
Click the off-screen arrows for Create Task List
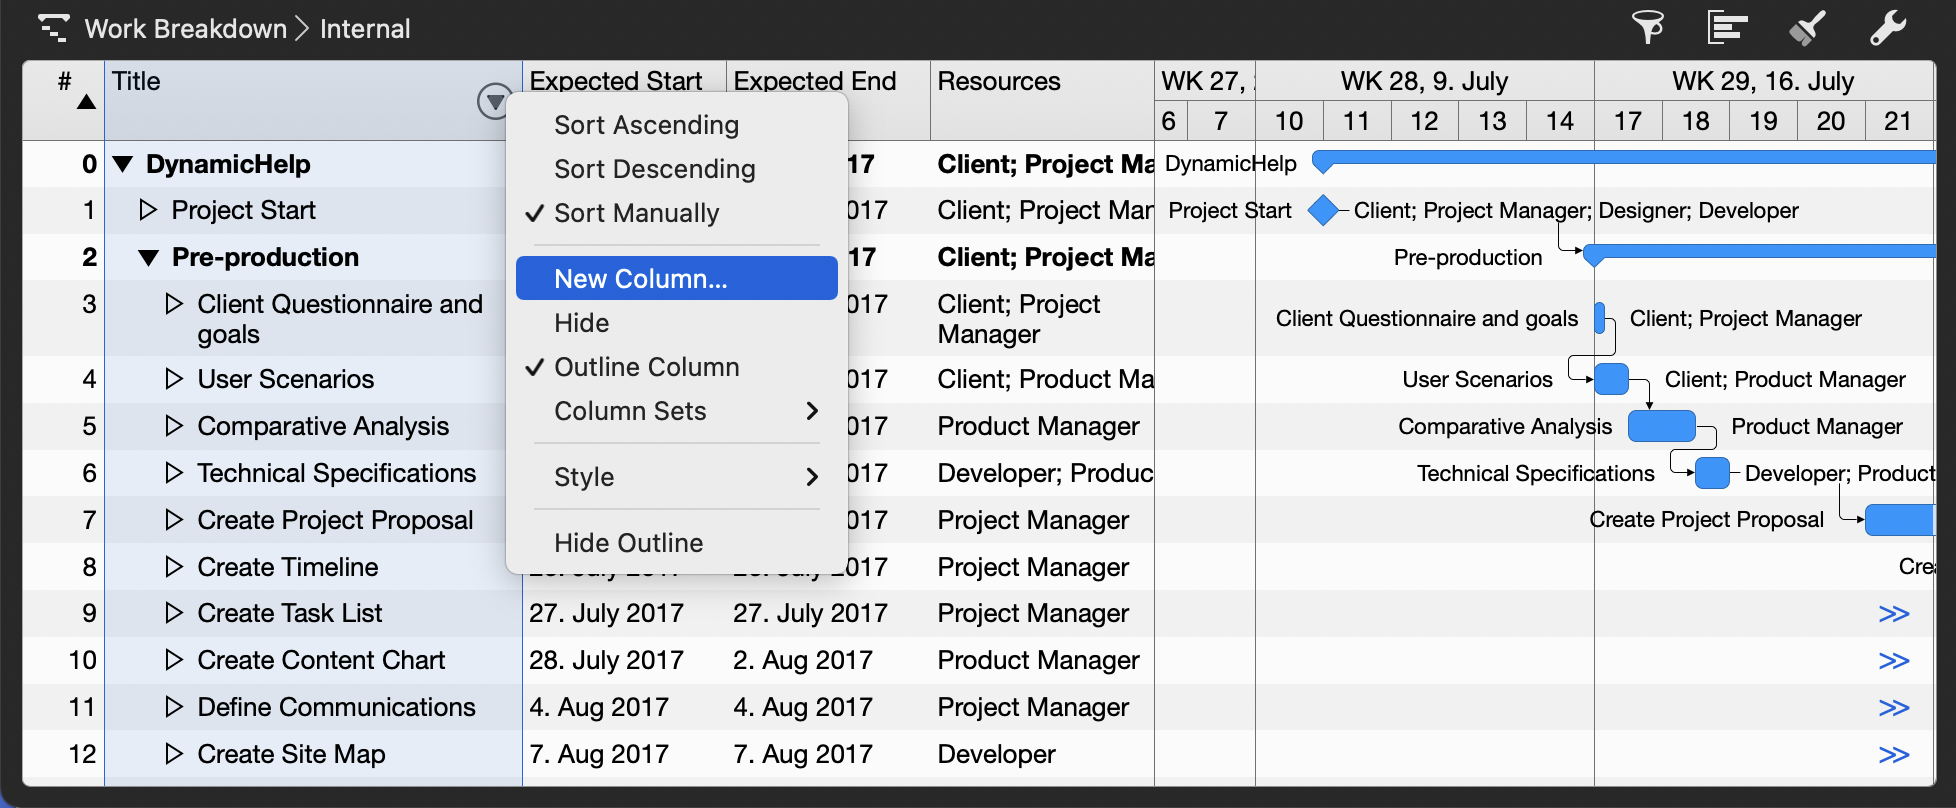coord(1893,614)
